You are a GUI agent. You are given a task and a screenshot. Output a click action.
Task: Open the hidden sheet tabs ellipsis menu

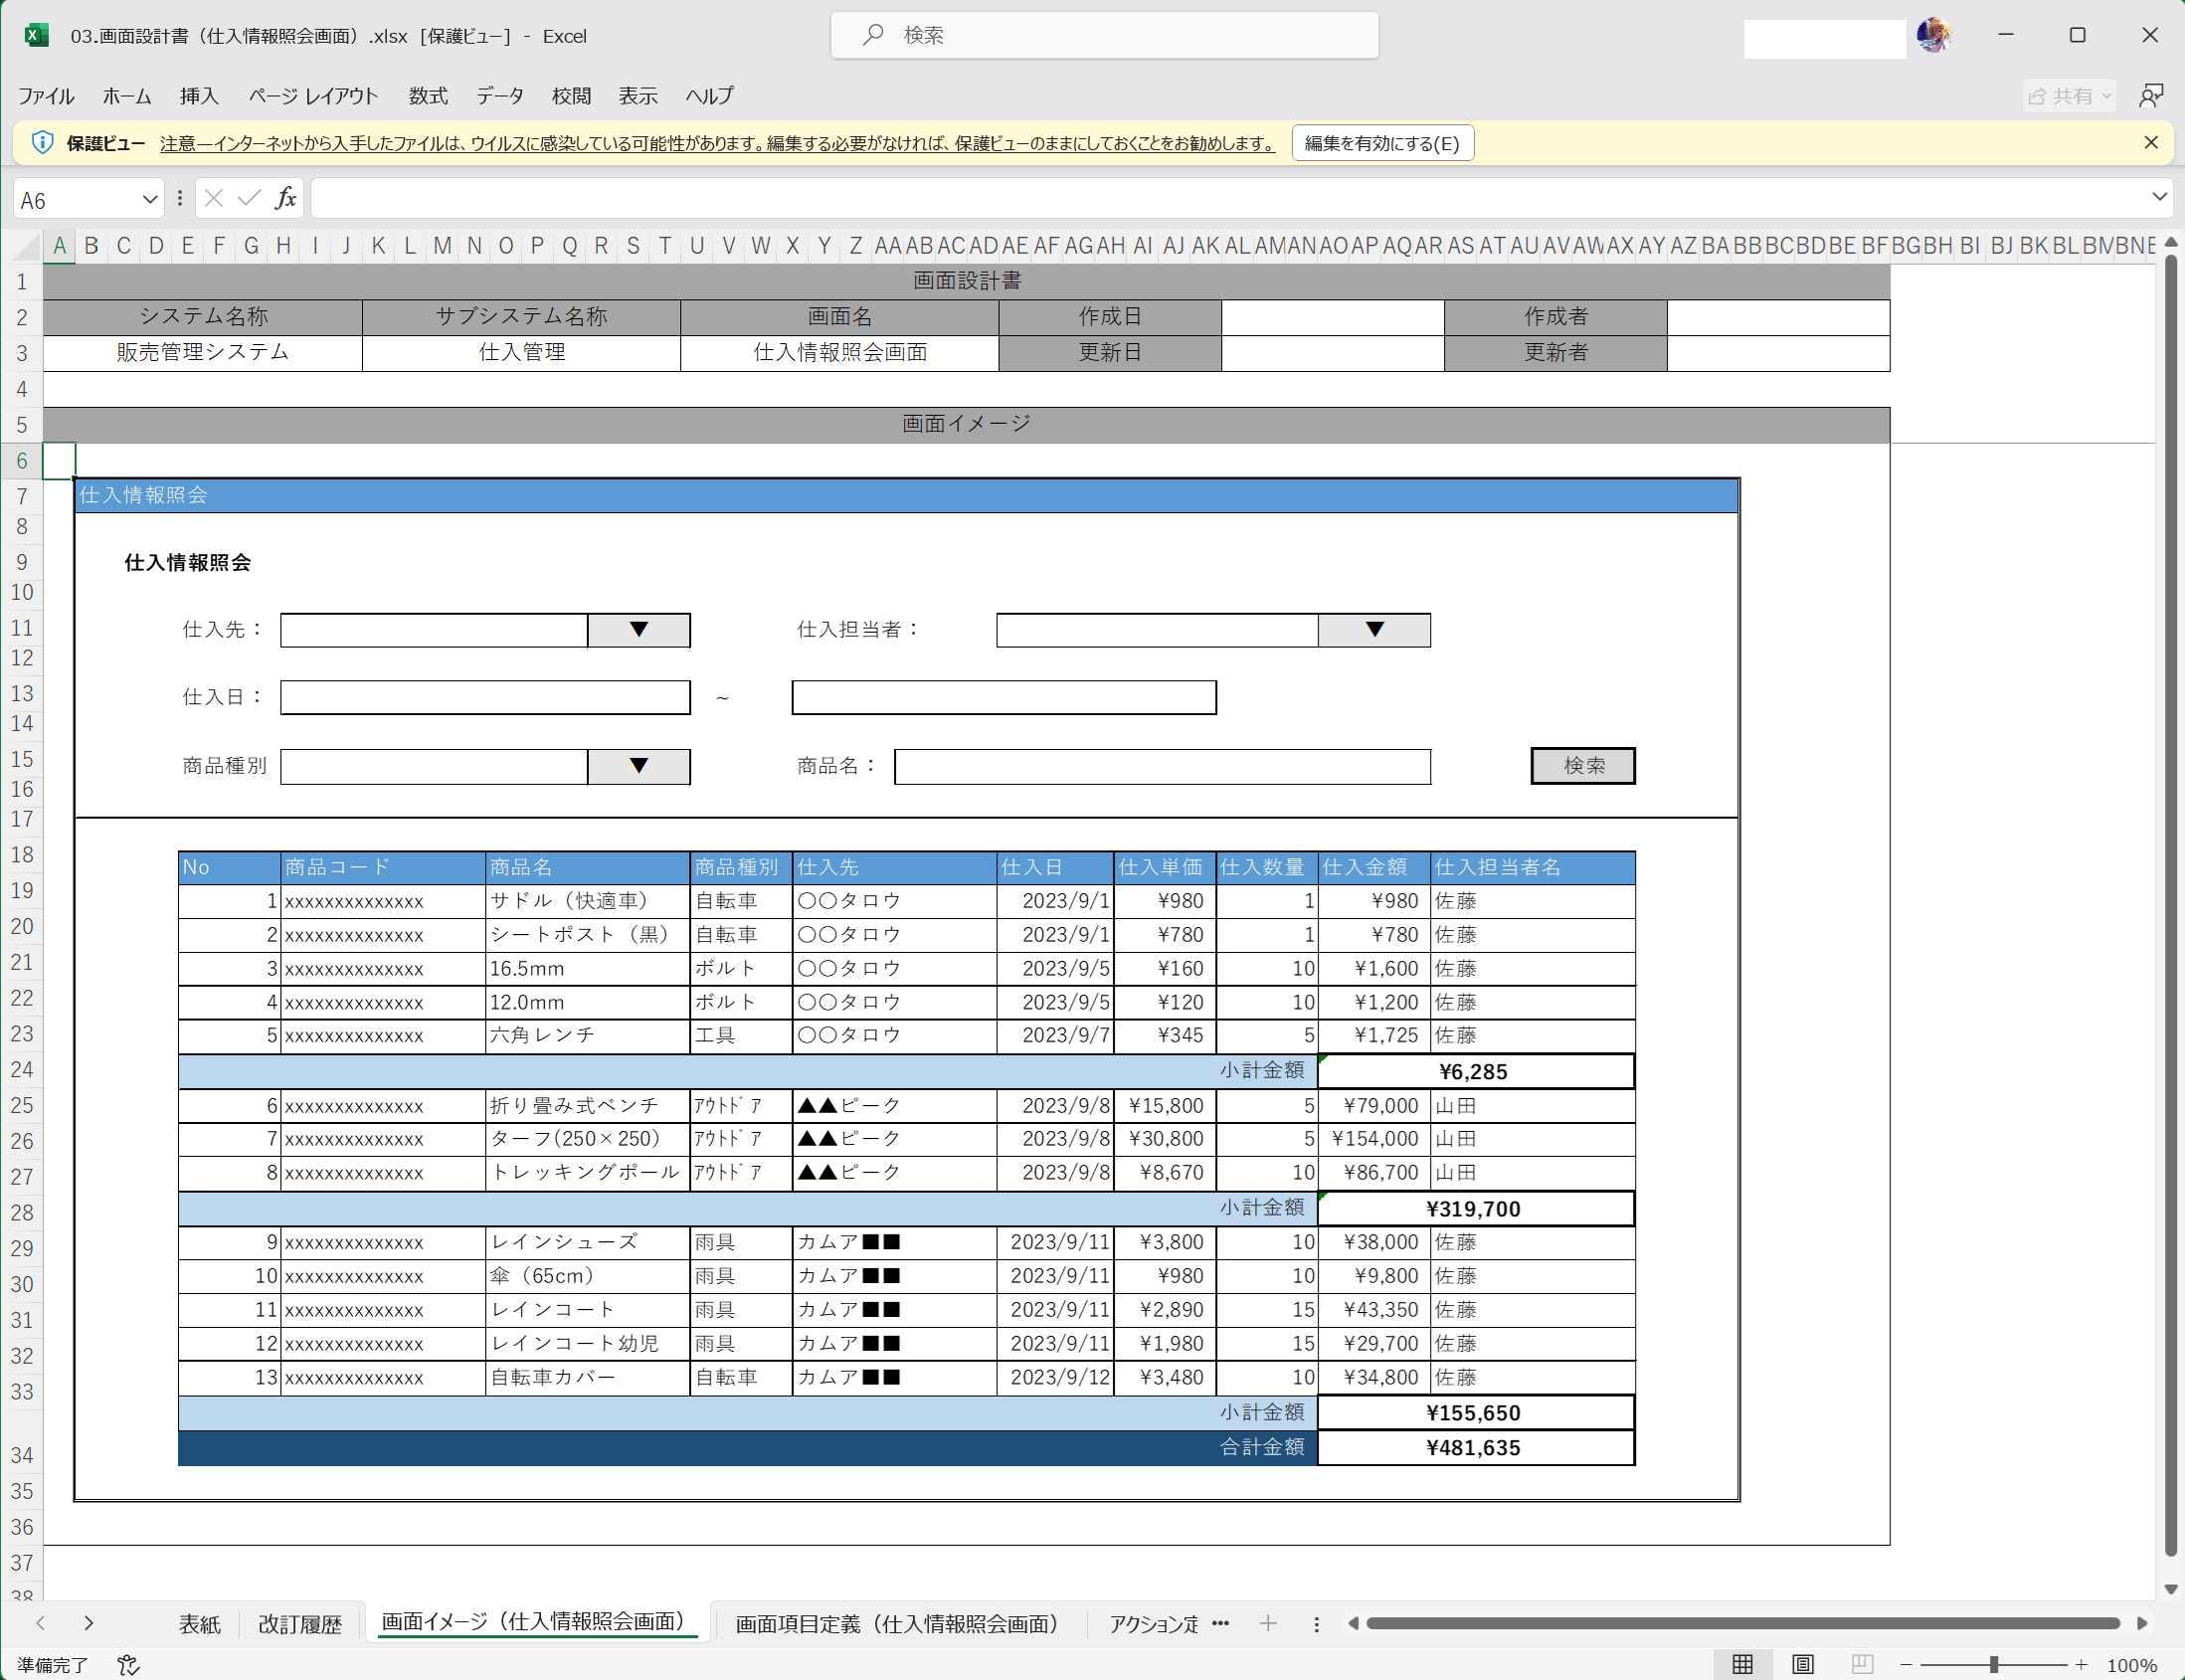pyautogui.click(x=1220, y=1623)
